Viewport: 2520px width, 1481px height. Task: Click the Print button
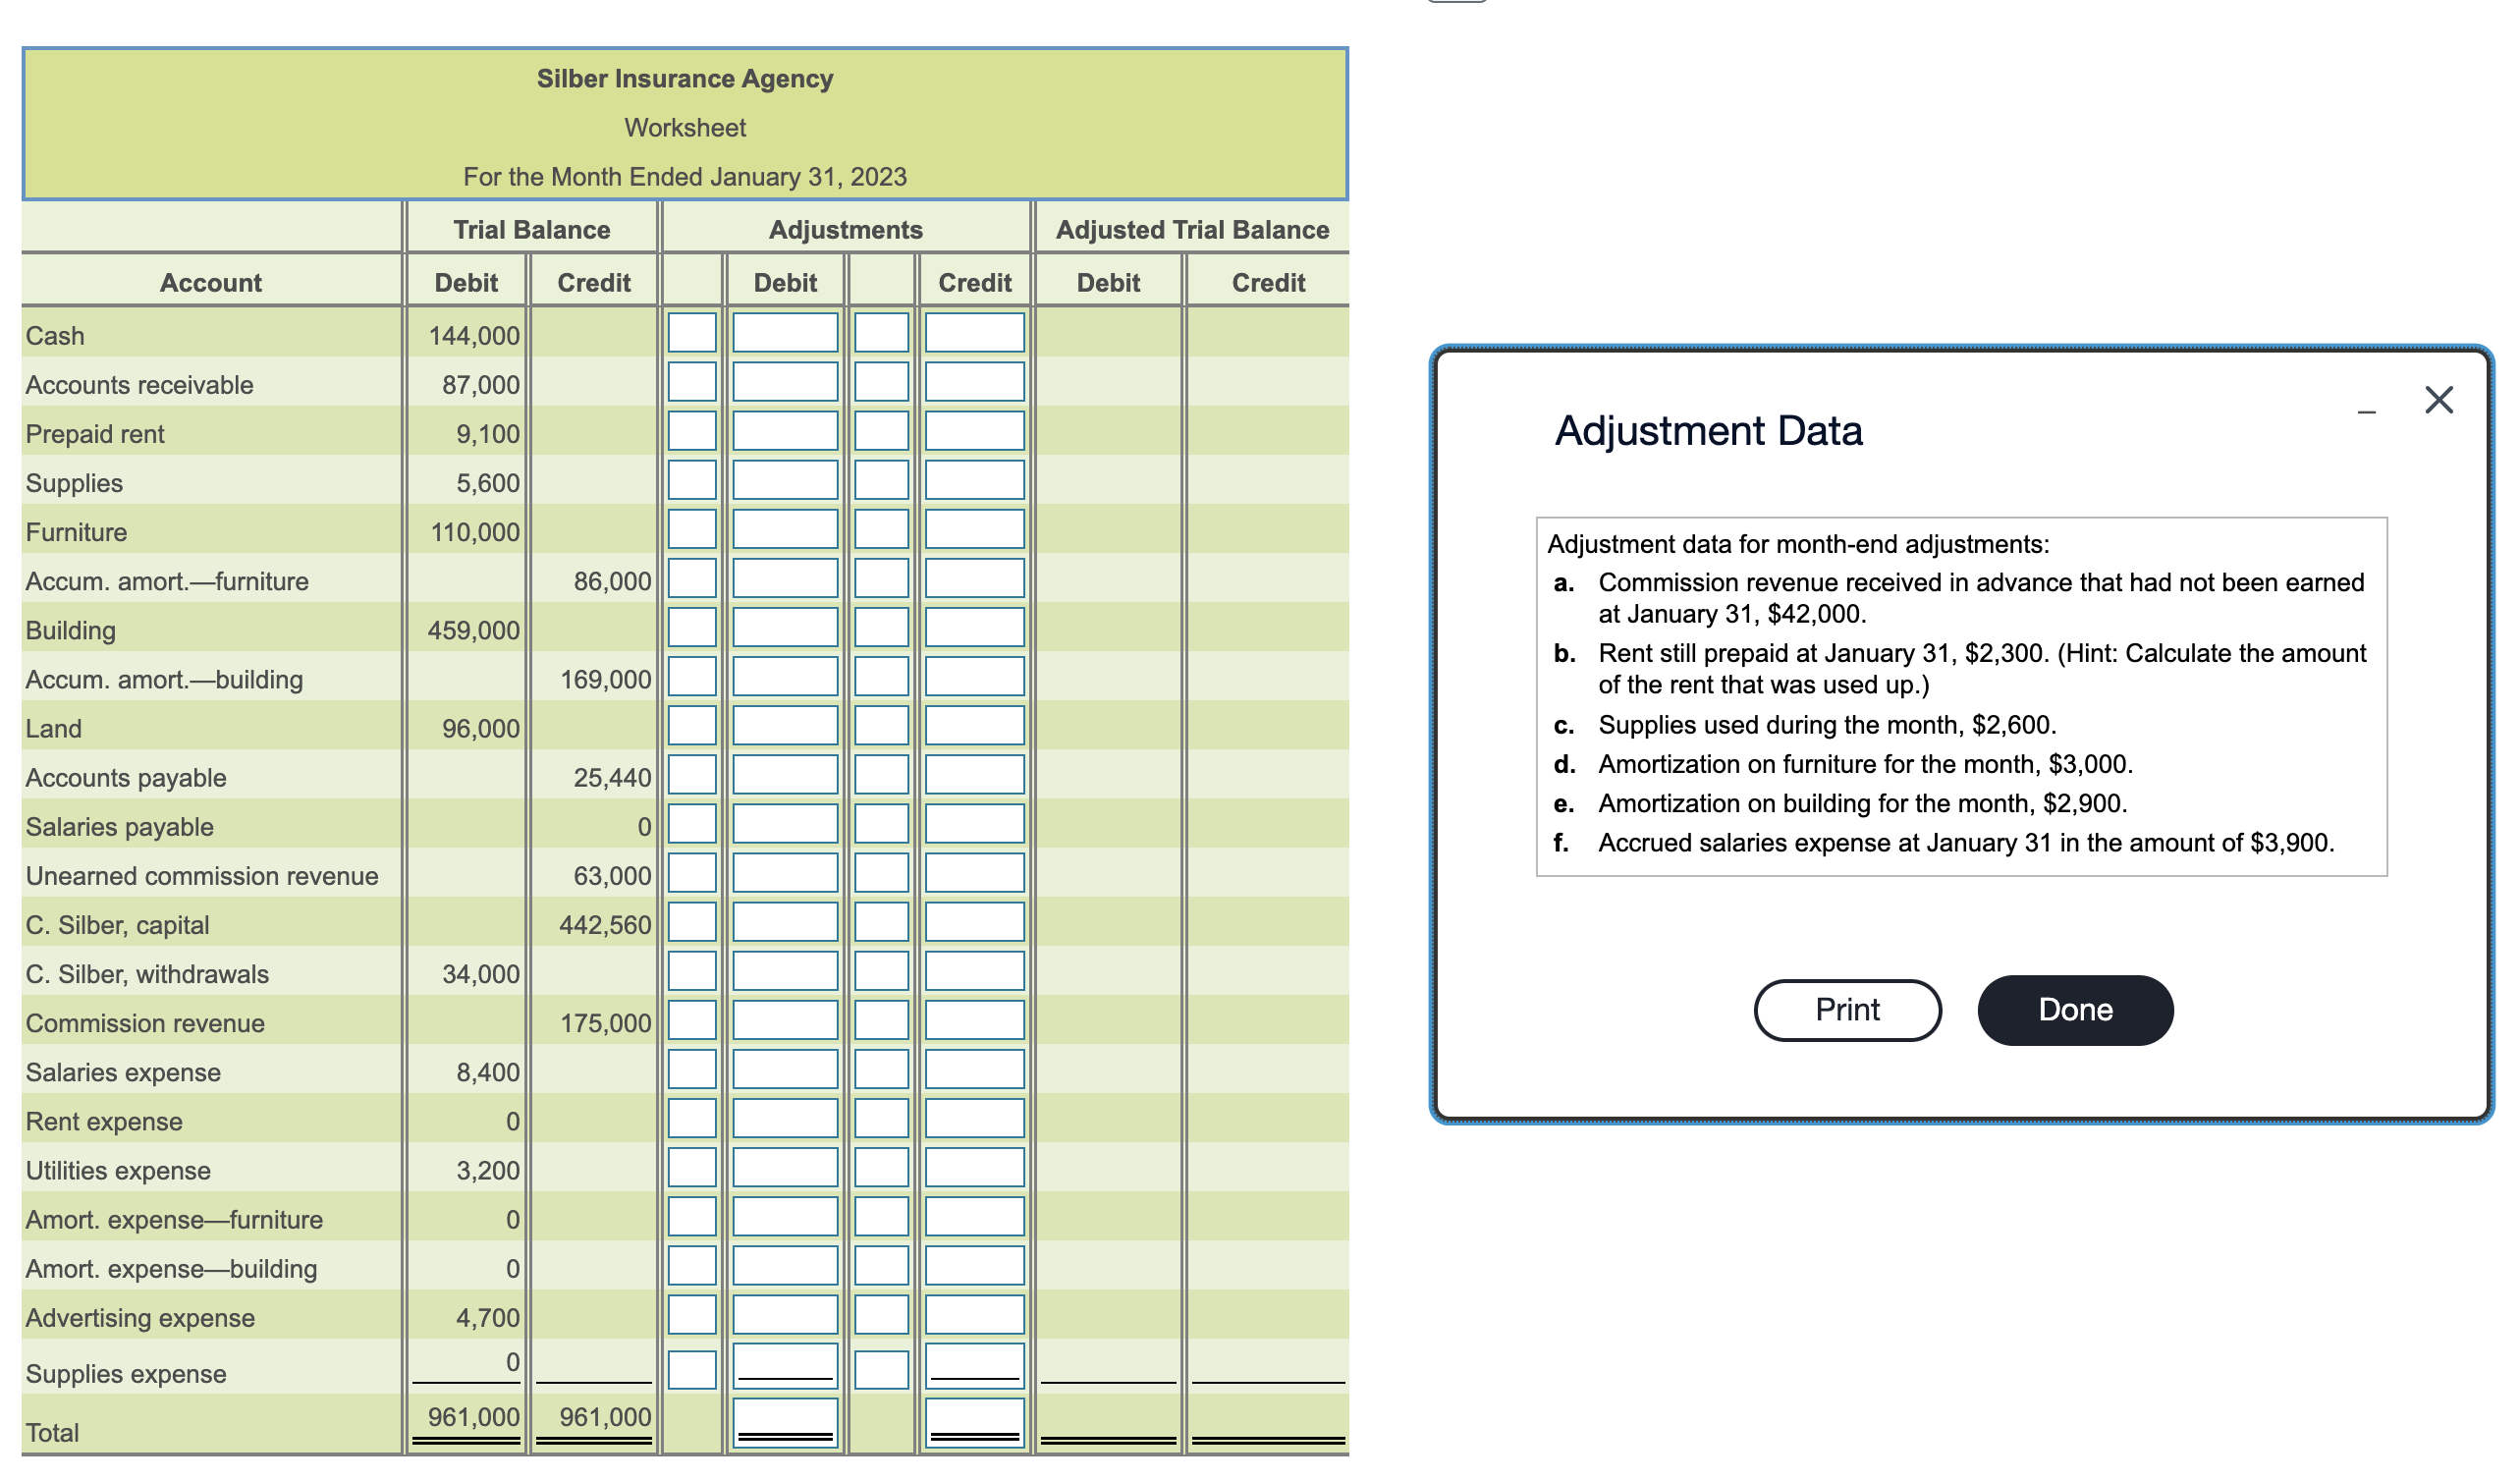click(1846, 1010)
